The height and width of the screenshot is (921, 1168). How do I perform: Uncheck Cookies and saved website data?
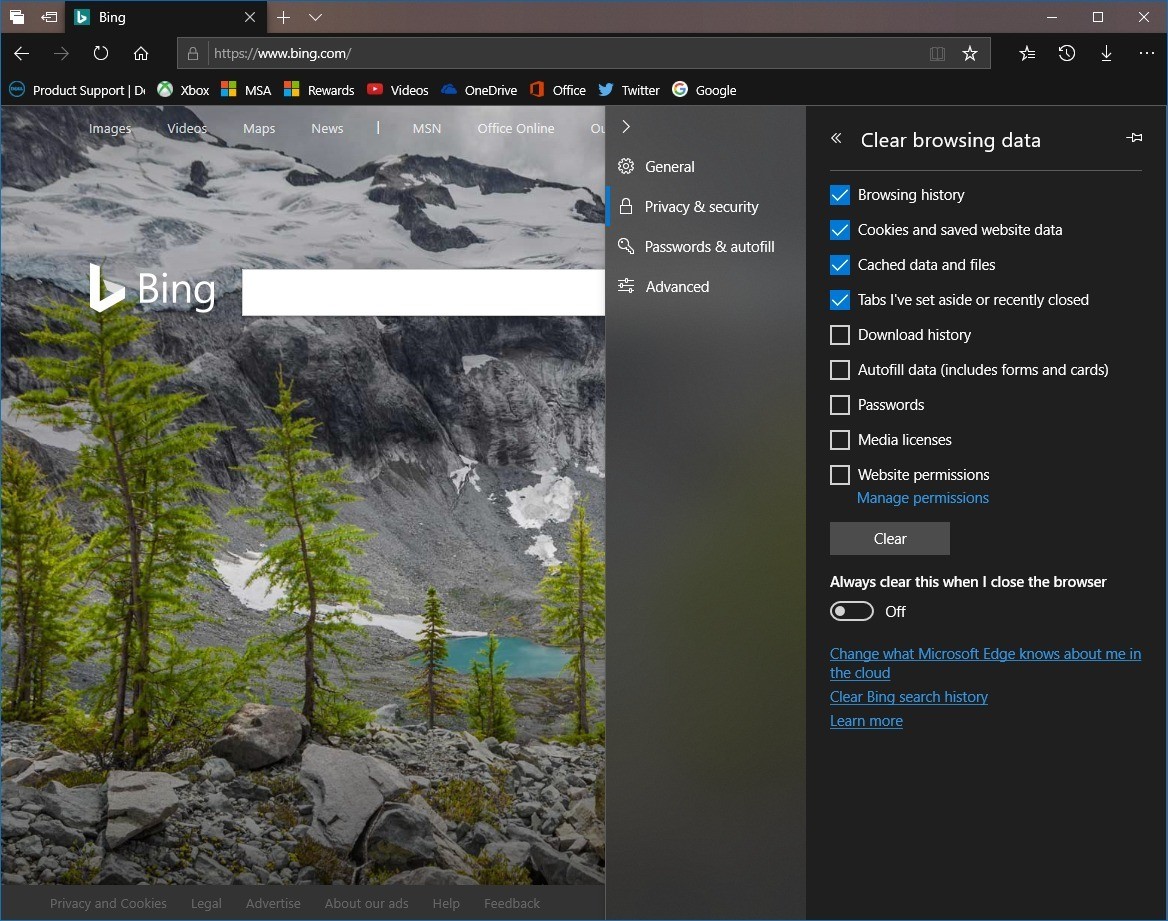click(x=840, y=230)
